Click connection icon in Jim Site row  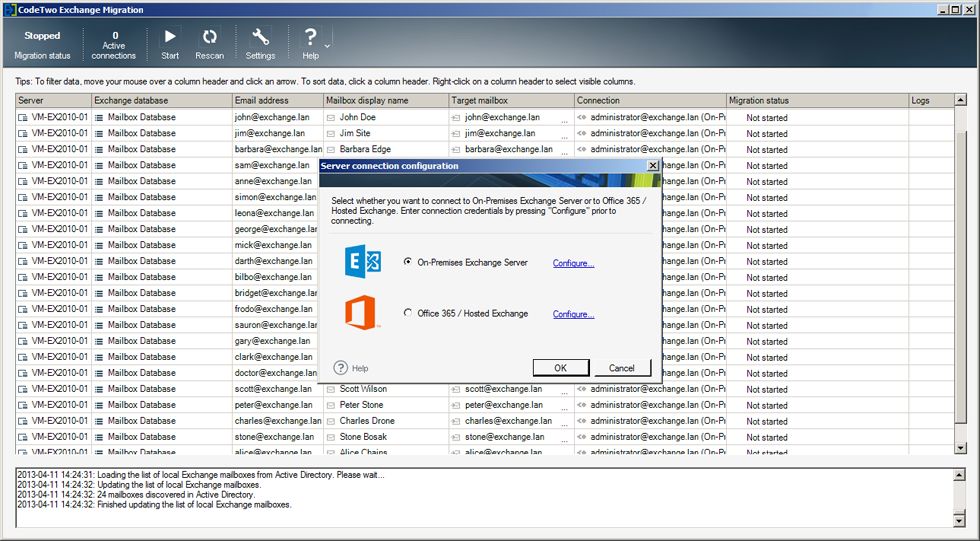click(x=582, y=134)
